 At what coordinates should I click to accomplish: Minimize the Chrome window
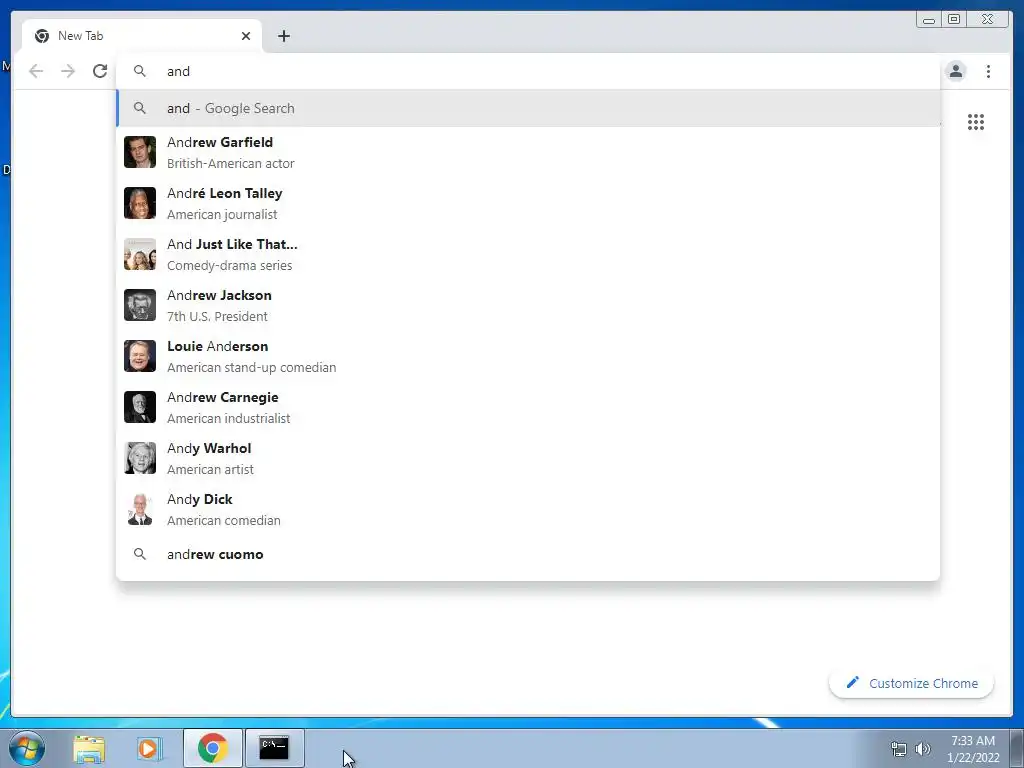click(929, 19)
